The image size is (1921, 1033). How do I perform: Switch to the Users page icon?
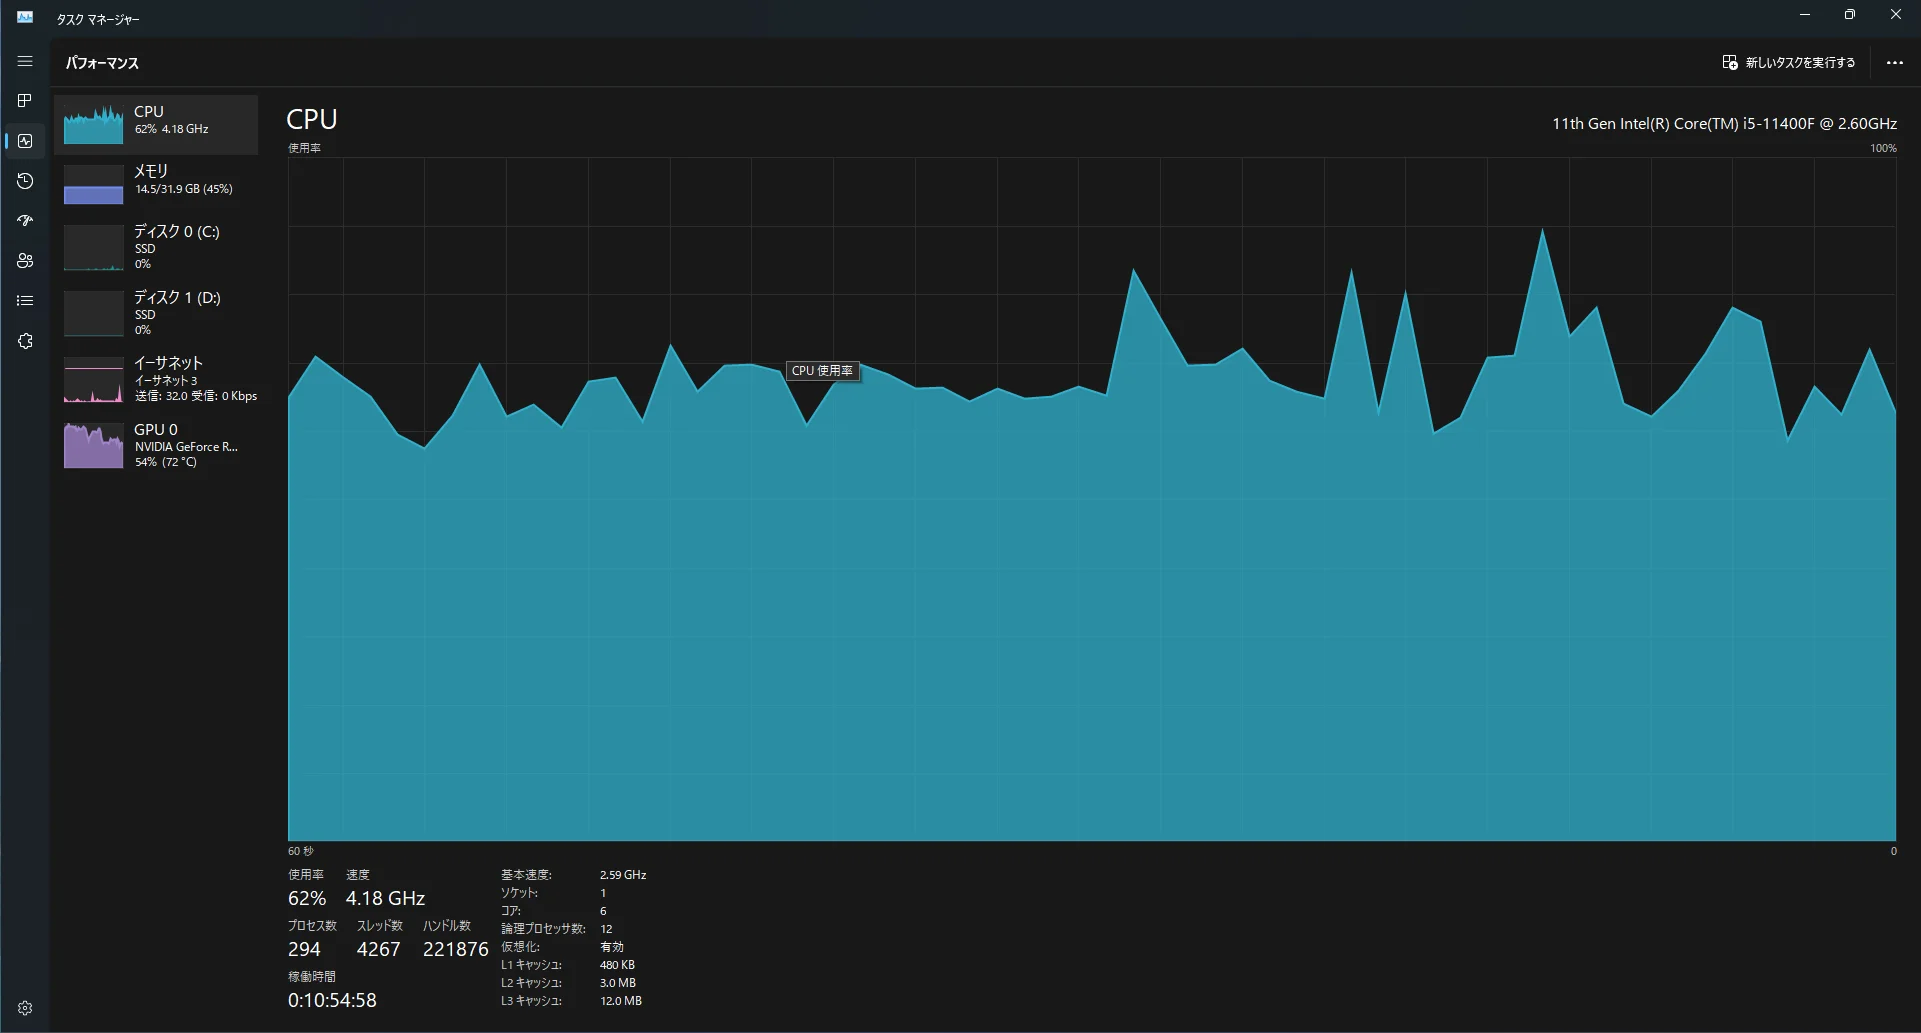[x=25, y=261]
